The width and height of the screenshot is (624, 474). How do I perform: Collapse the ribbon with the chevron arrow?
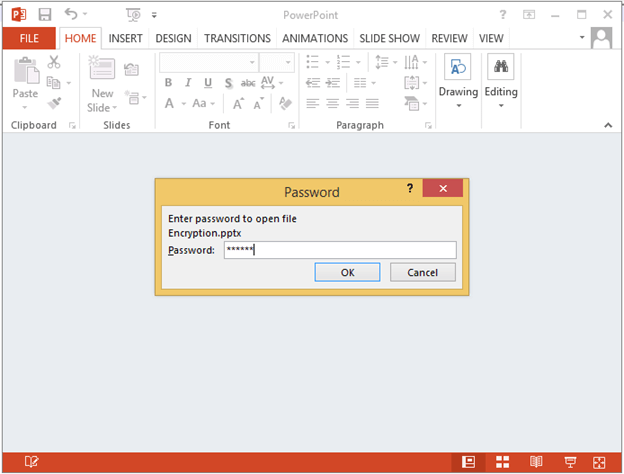[607, 125]
